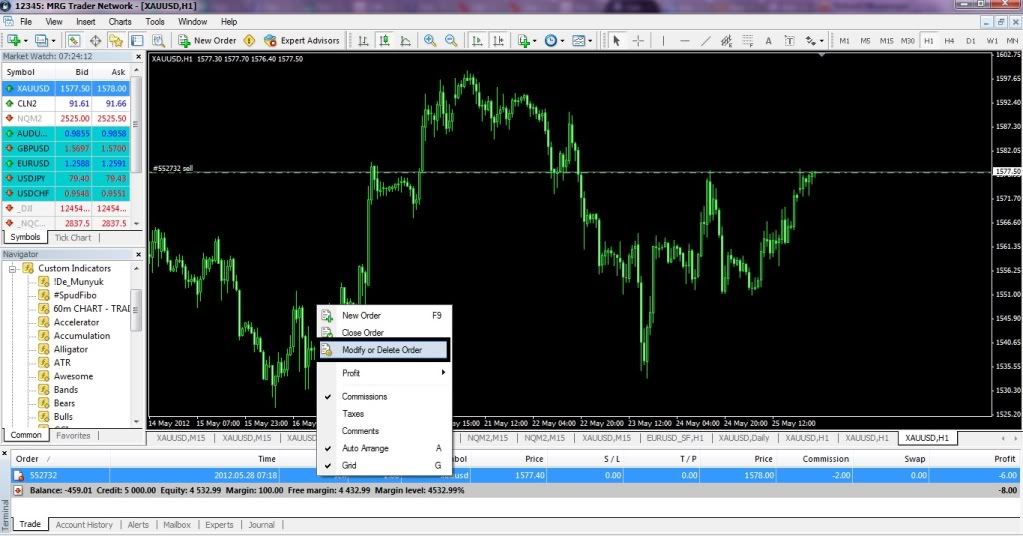
Task: Toggle chart auto scroll icon
Action: click(477, 40)
